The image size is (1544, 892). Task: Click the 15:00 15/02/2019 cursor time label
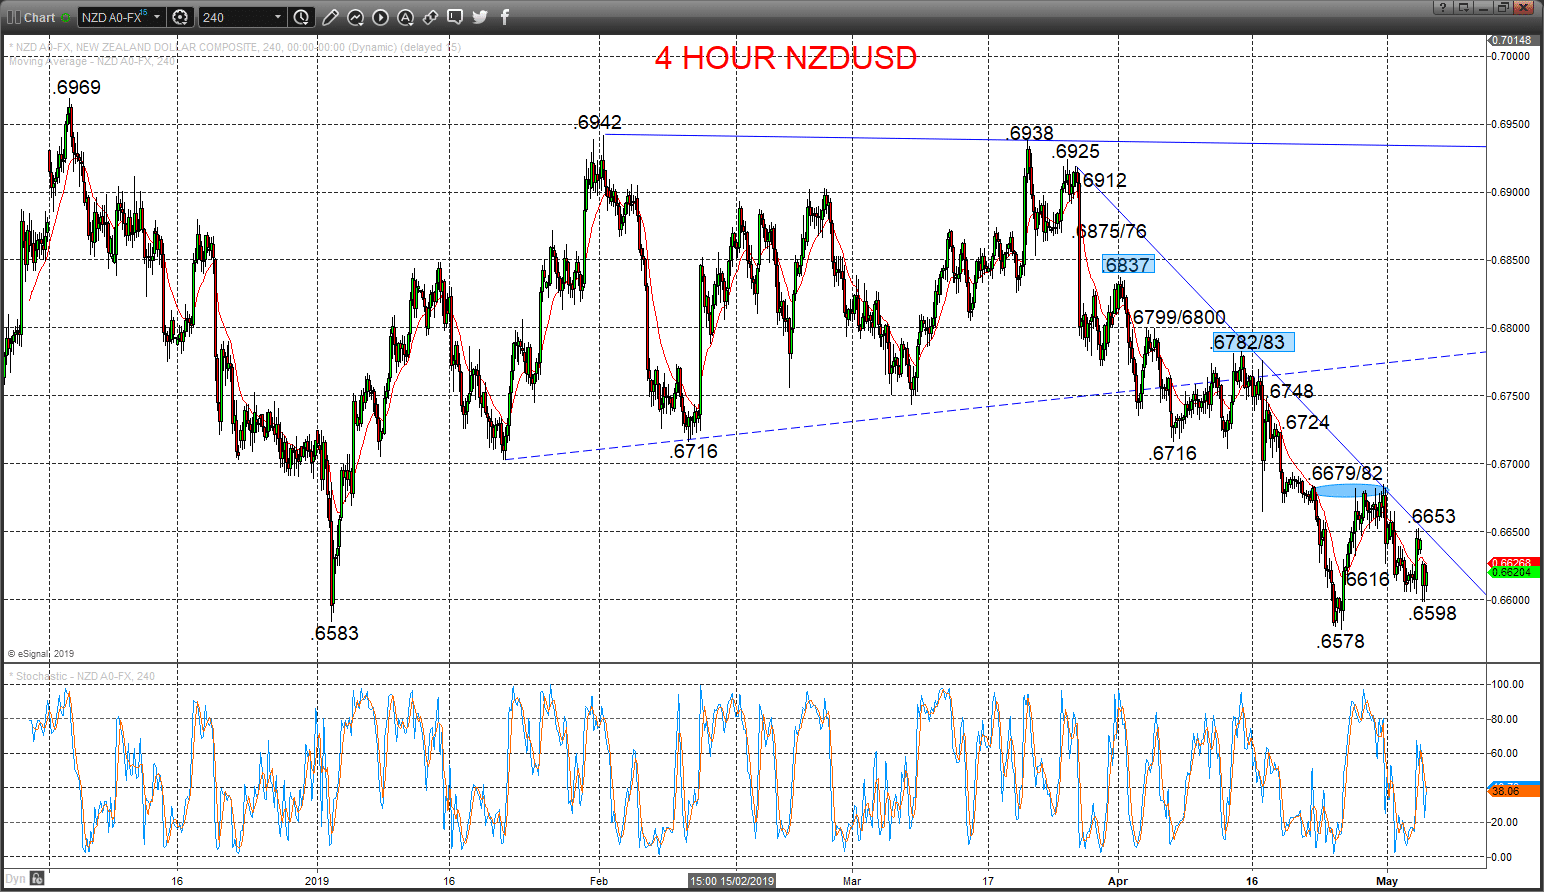(x=732, y=881)
